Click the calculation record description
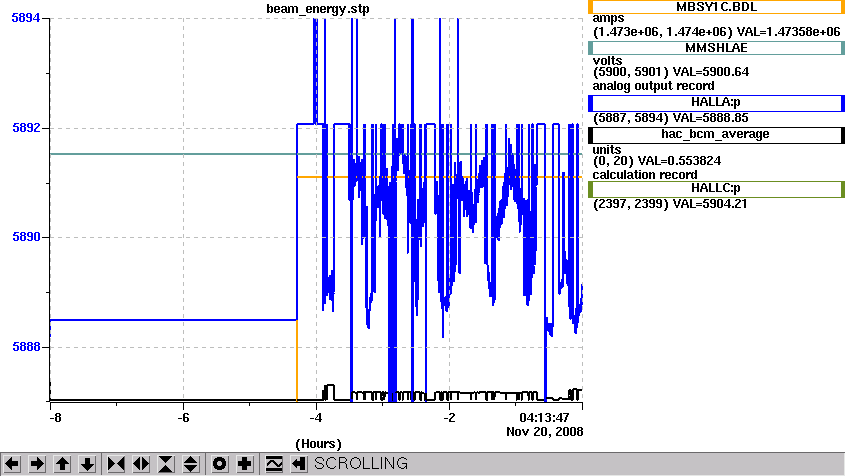The height and width of the screenshot is (476, 845). click(x=645, y=175)
